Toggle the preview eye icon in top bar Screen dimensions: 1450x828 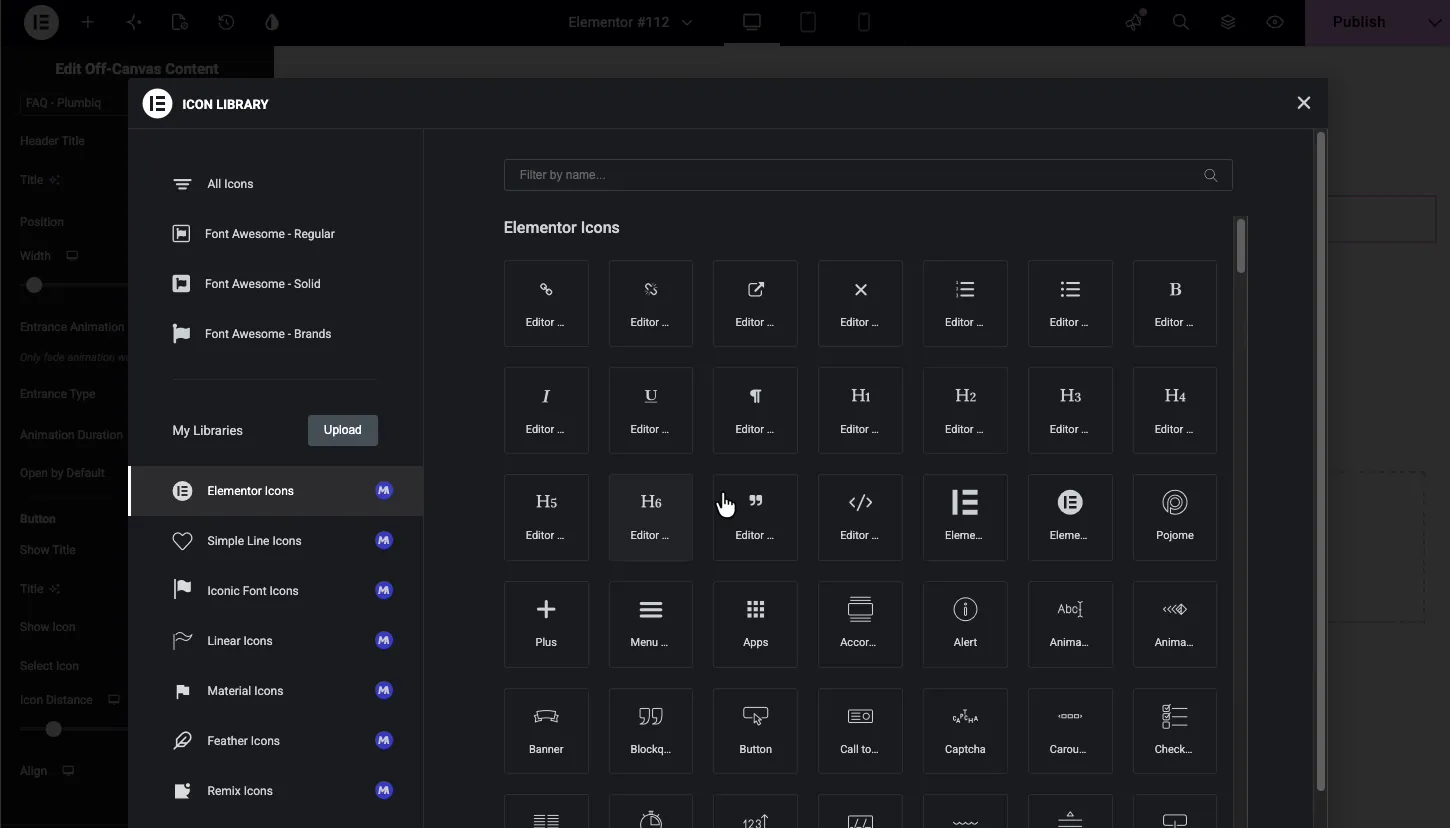pyautogui.click(x=1275, y=22)
